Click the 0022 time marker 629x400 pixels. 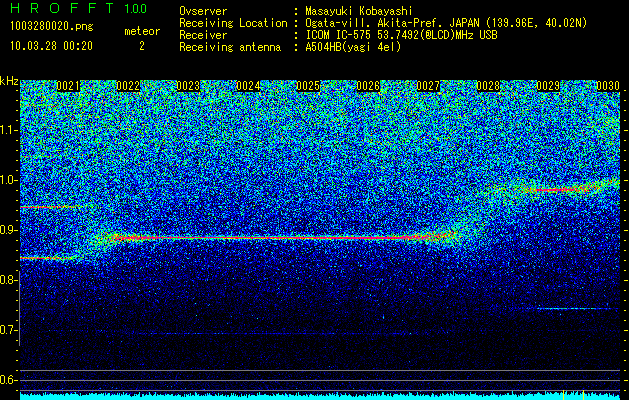coord(128,86)
